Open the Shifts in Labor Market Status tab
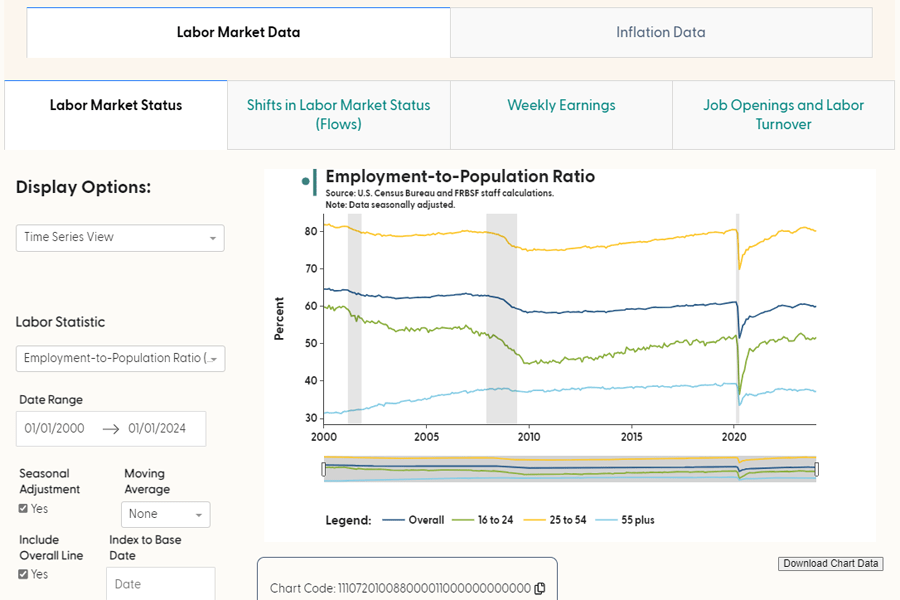Viewport: 900px width, 600px height. coord(338,114)
